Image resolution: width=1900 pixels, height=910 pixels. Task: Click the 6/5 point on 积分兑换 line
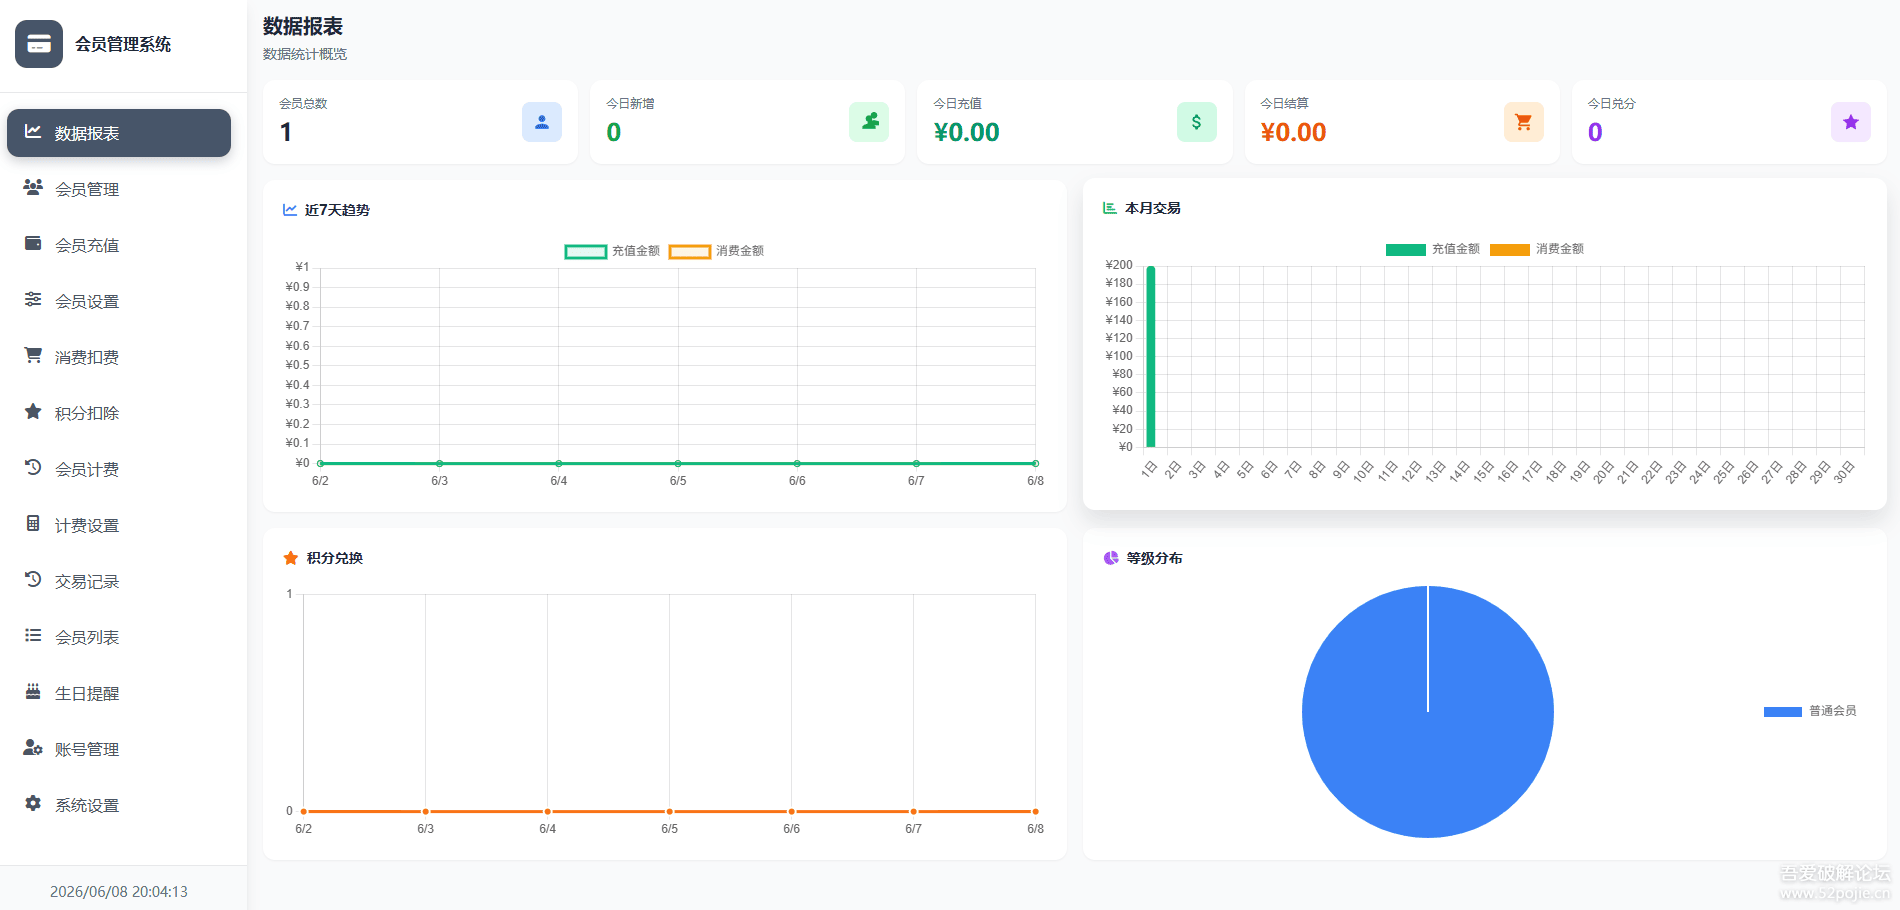[x=670, y=811]
